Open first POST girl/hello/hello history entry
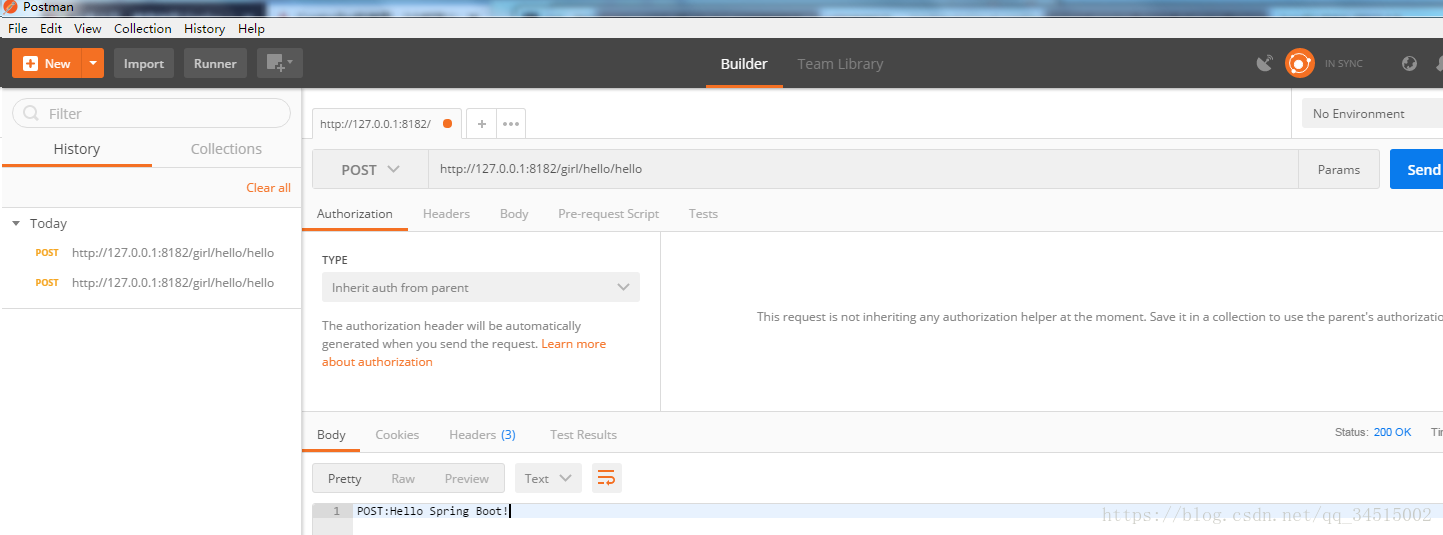Screen dimensions: 1443x535 [x=152, y=253]
